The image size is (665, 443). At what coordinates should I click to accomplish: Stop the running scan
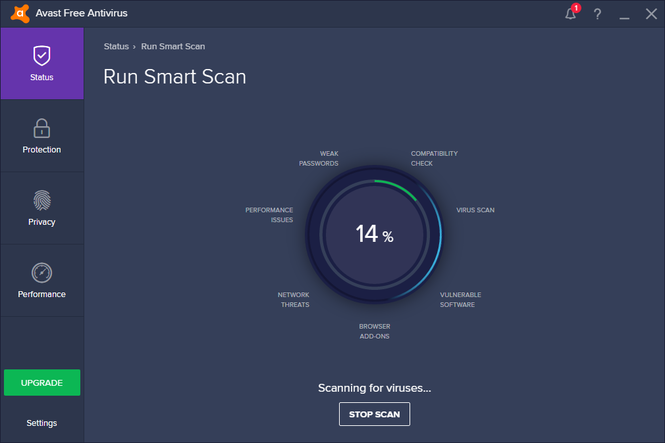click(x=374, y=414)
